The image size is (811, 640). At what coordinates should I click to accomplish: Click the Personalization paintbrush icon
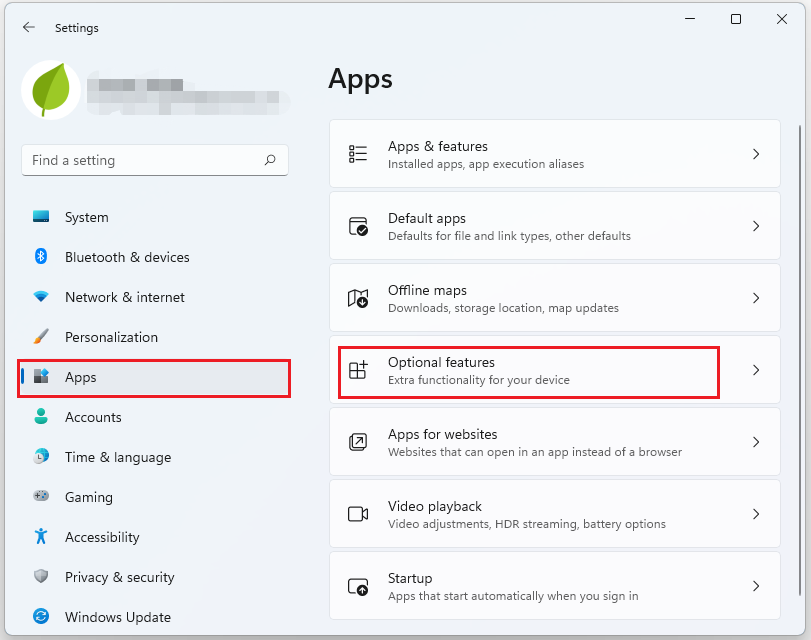41,337
